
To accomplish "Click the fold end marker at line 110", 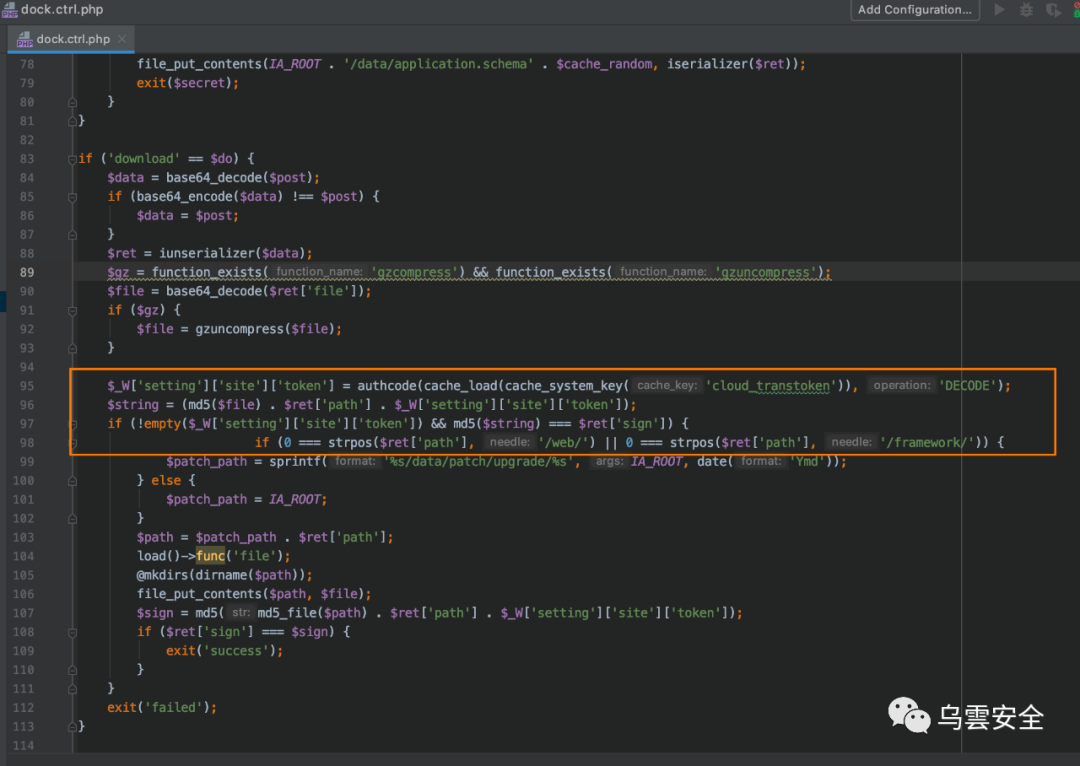I will [x=72, y=670].
